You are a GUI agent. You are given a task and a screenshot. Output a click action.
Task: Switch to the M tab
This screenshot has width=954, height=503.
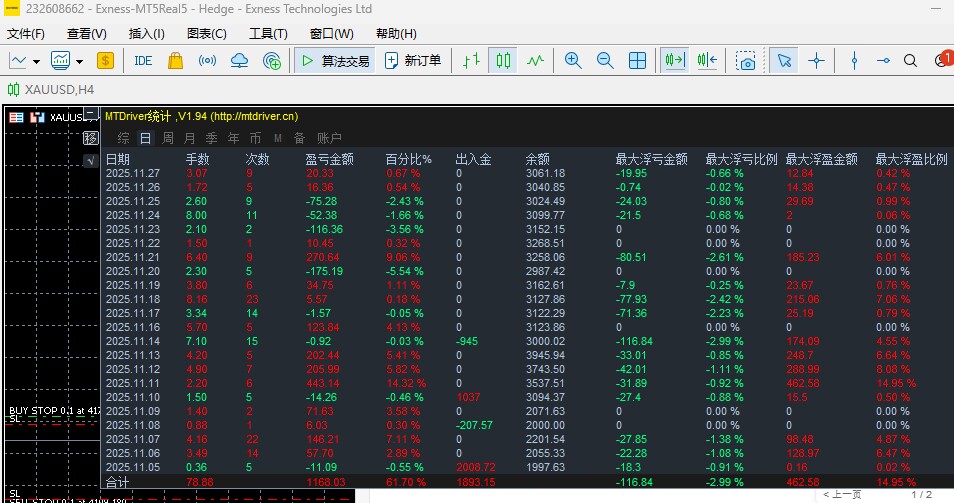(277, 138)
